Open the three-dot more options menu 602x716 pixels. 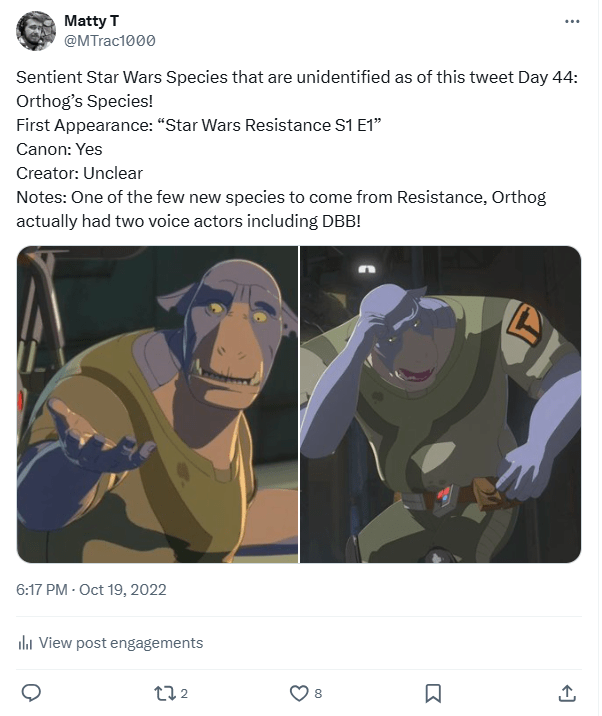pos(572,21)
